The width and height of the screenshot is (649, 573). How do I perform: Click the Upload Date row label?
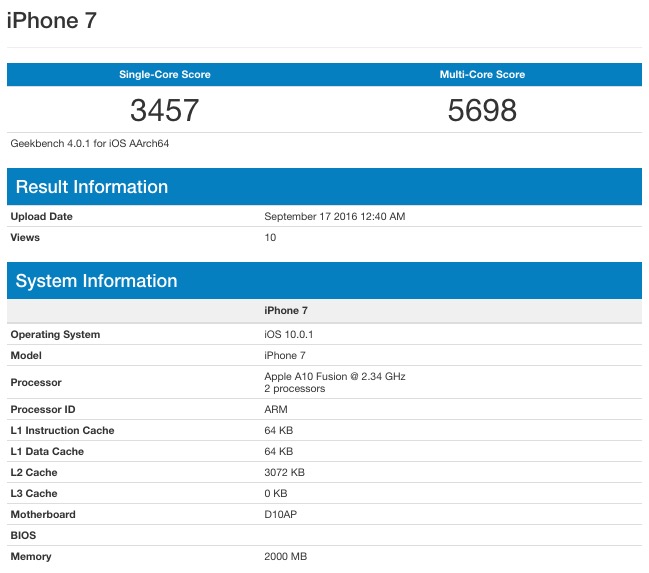[41, 217]
